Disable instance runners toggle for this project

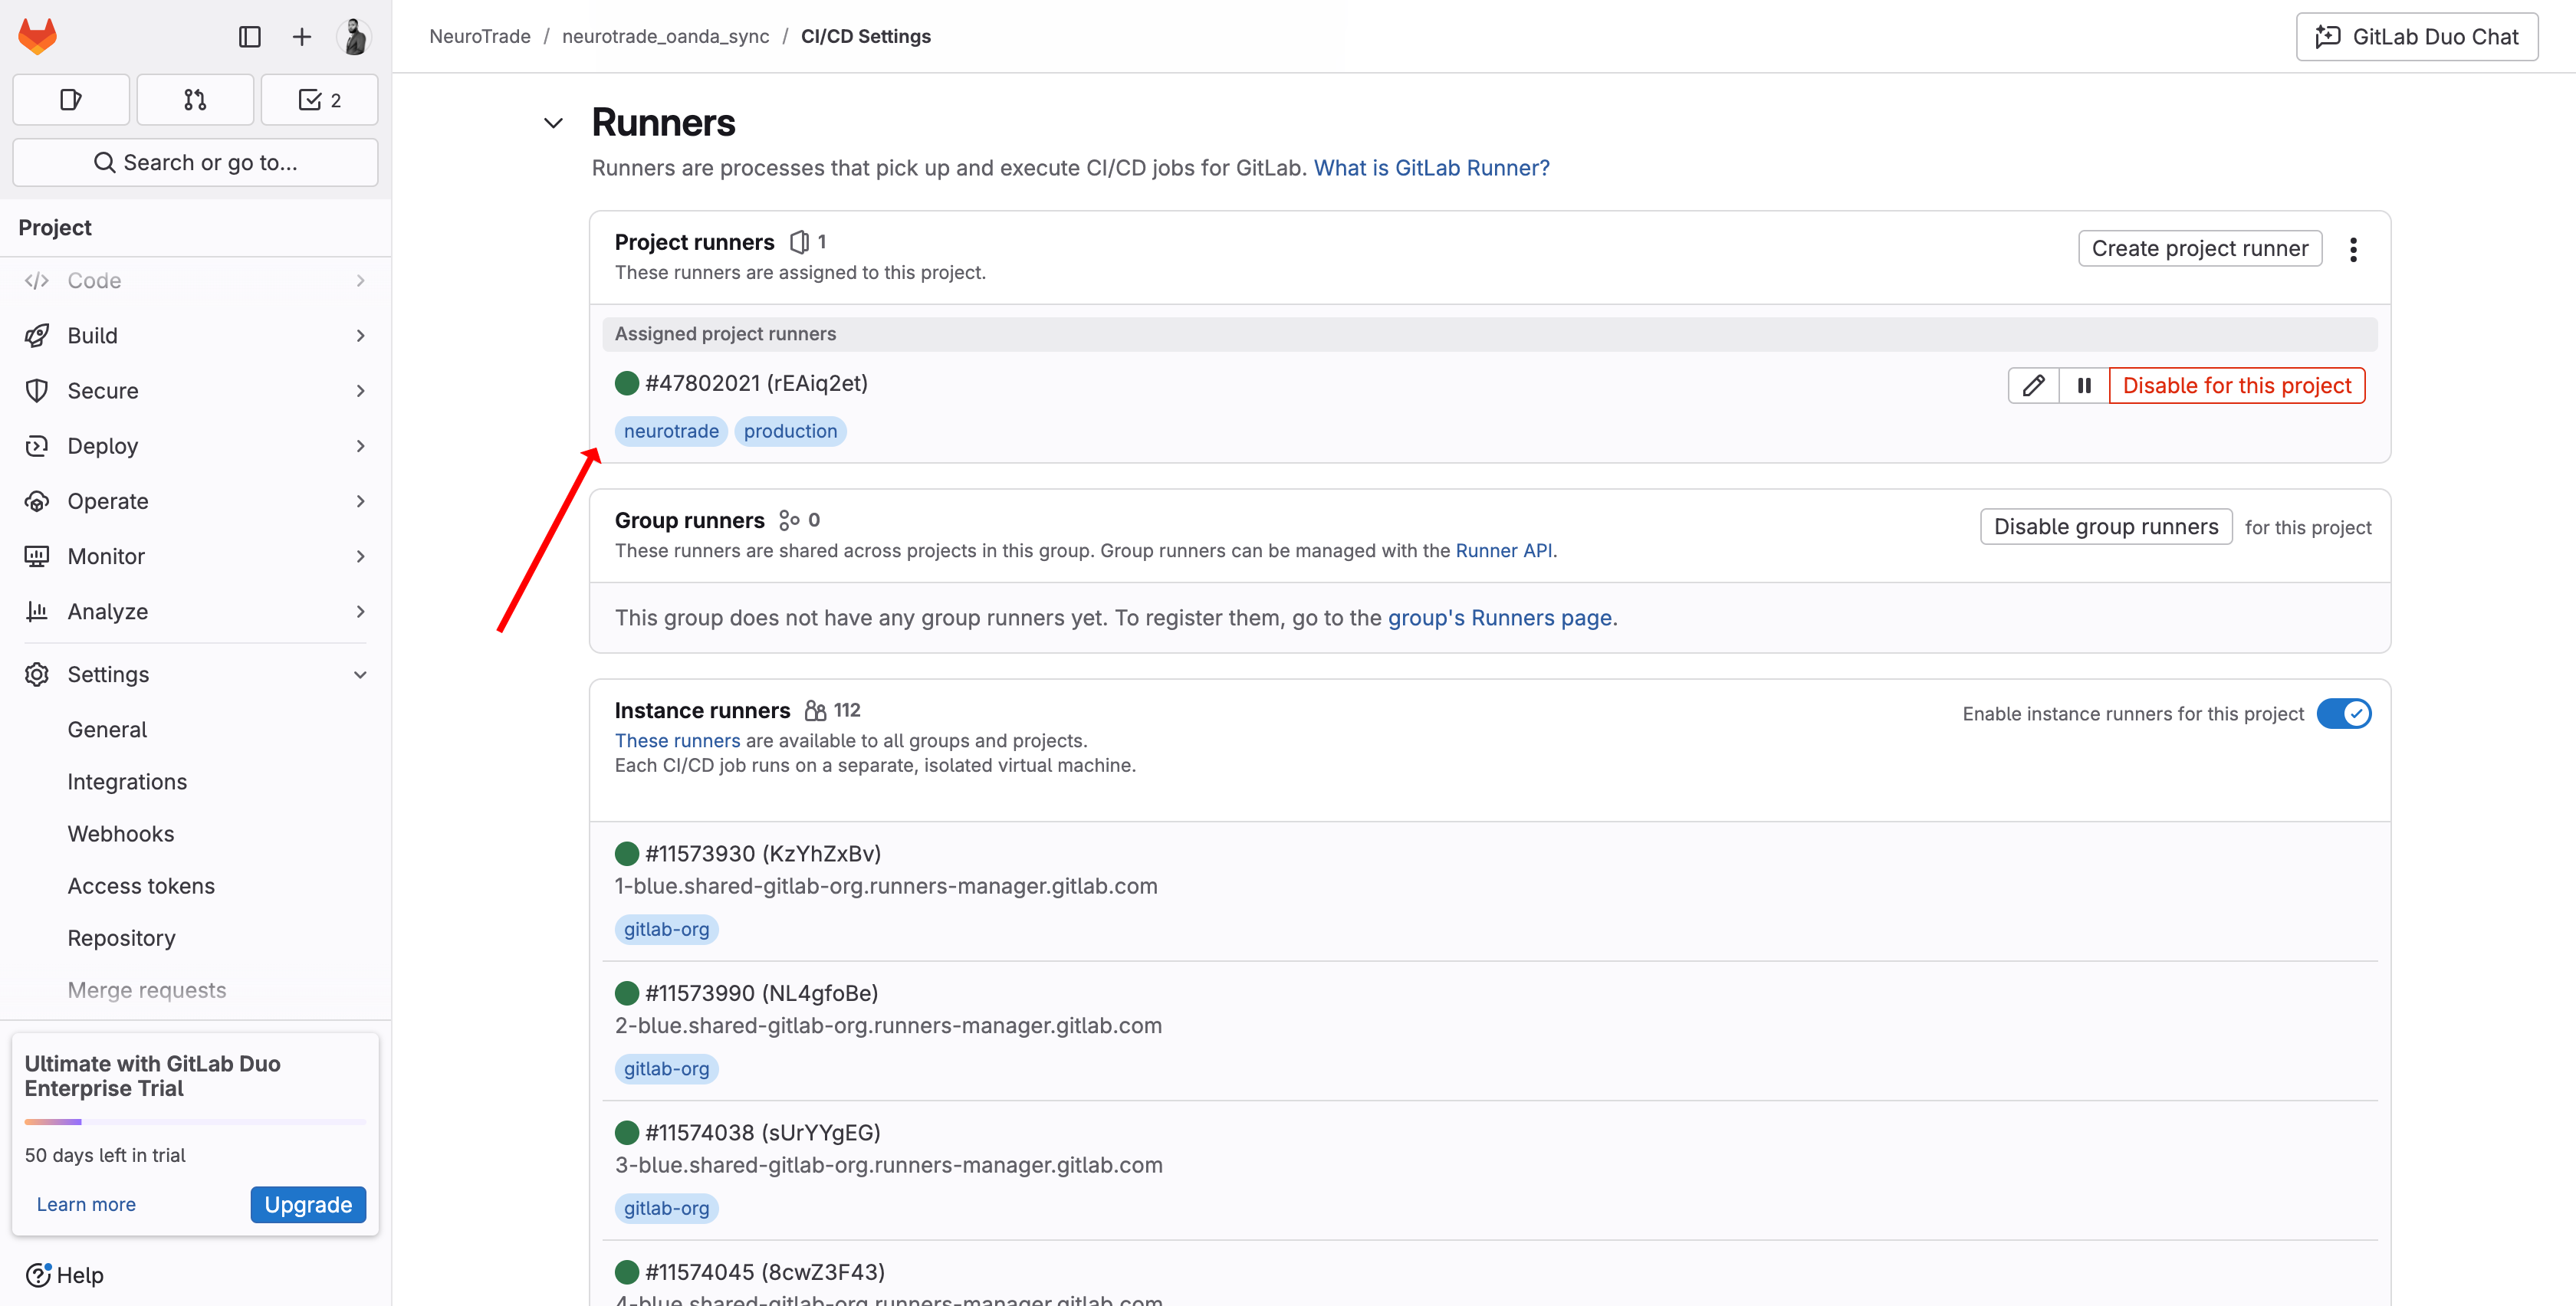2343,714
